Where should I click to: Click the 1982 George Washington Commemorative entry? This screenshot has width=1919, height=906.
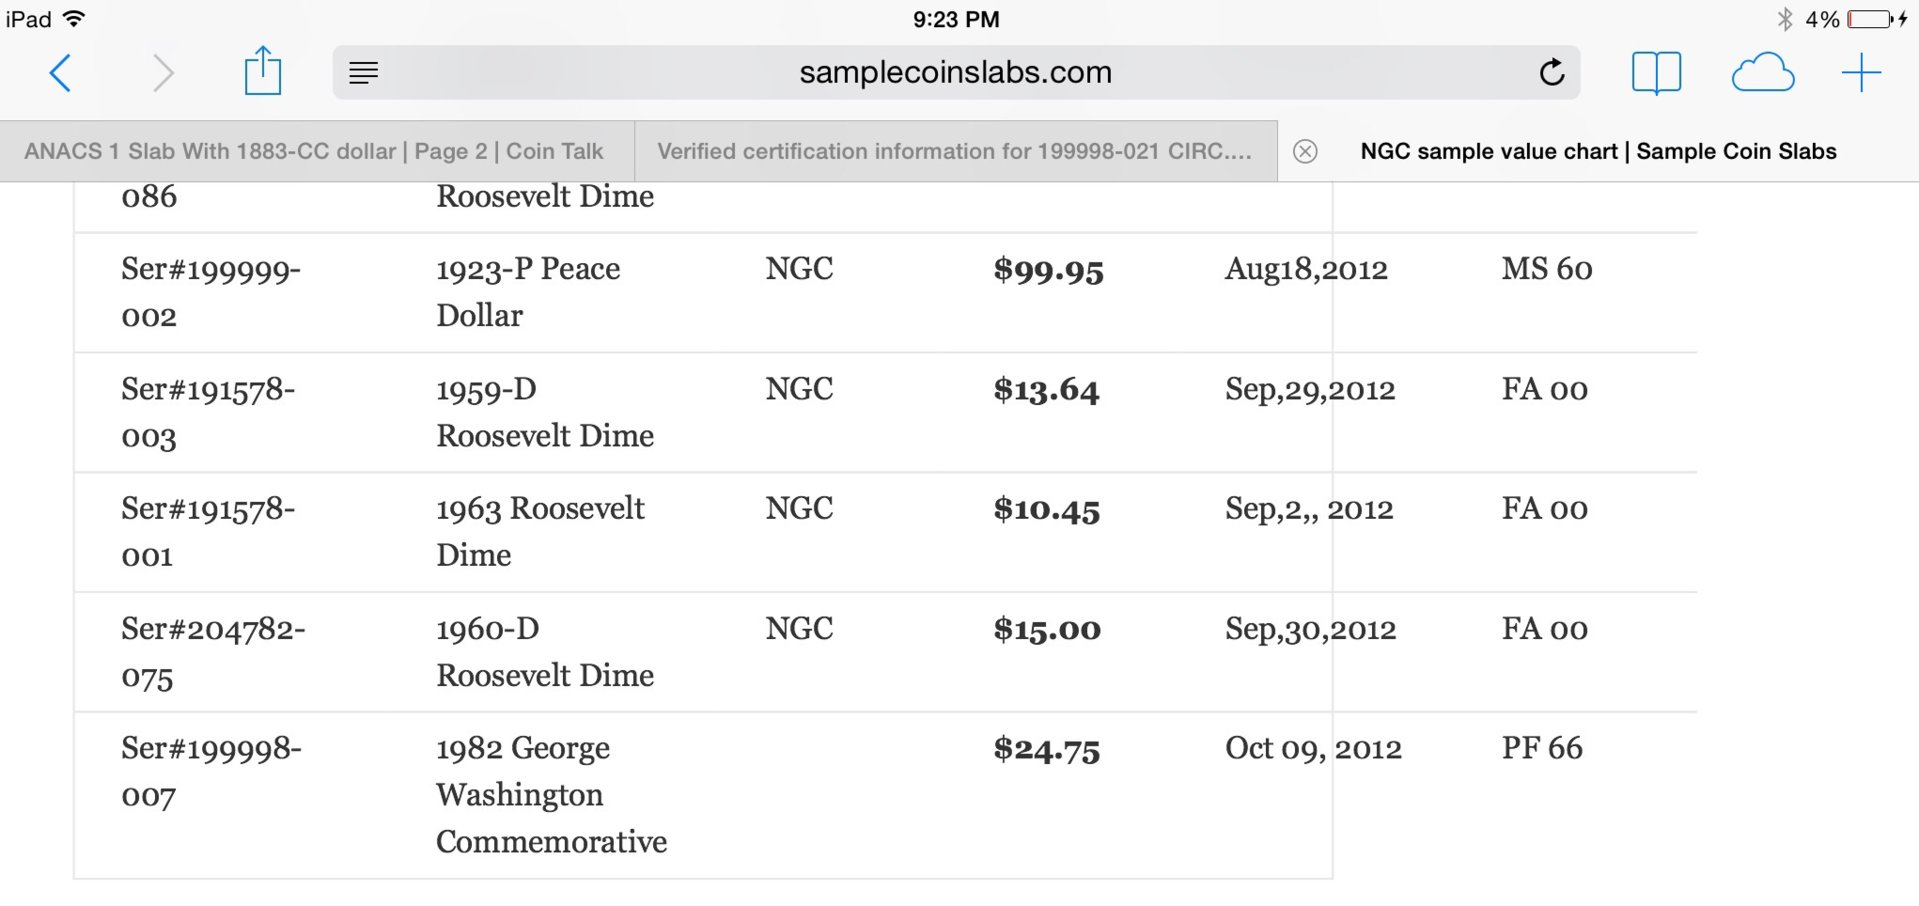[551, 795]
